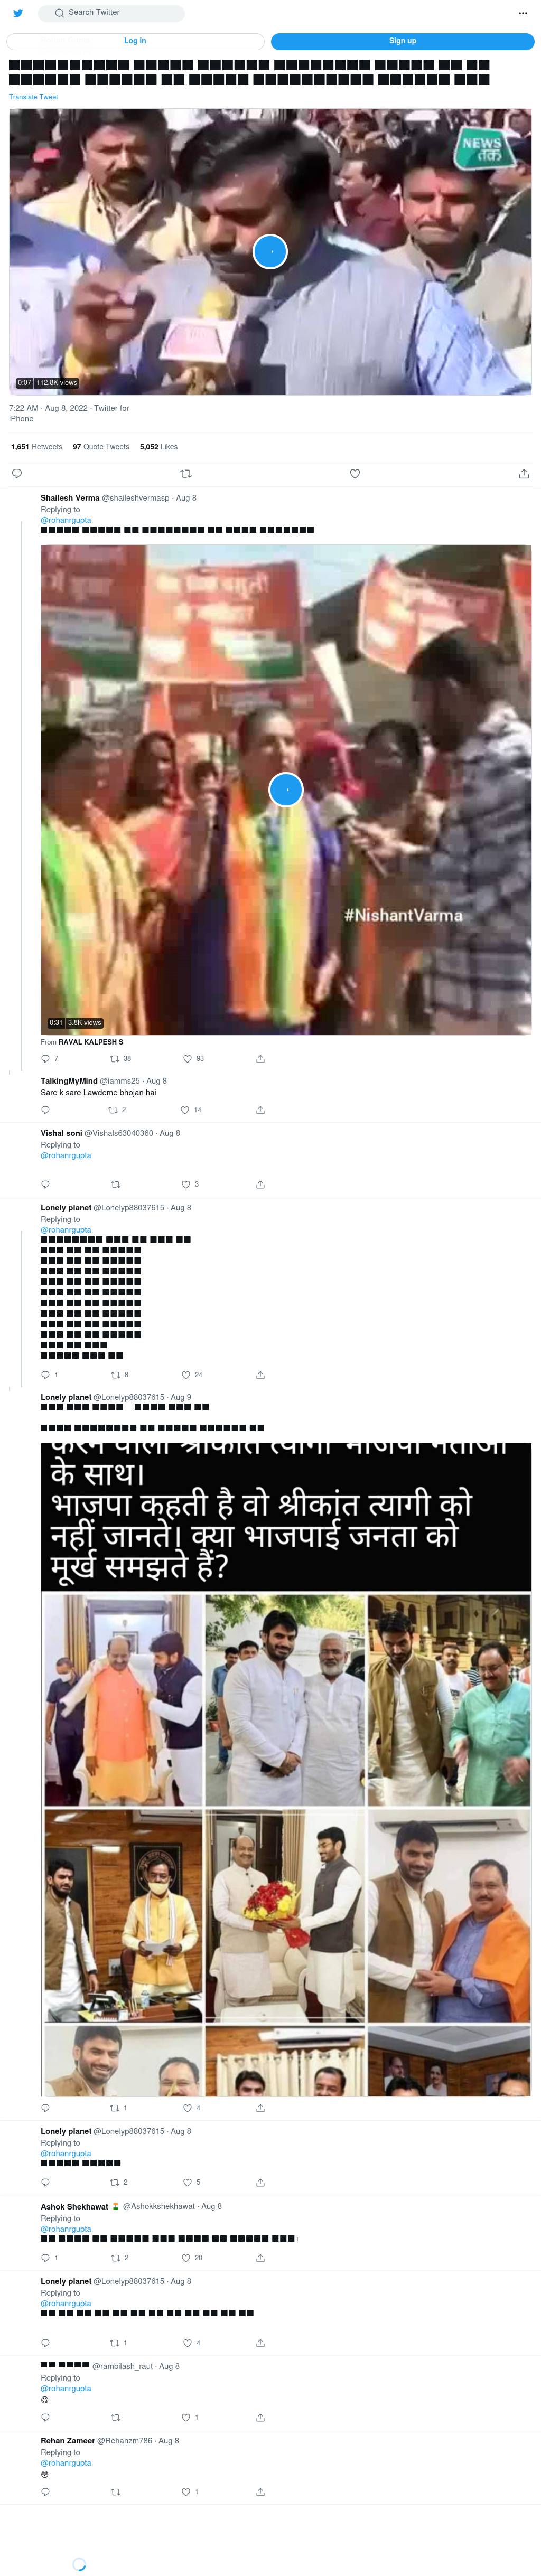Click retweet icon under main tweet

pos(186,474)
